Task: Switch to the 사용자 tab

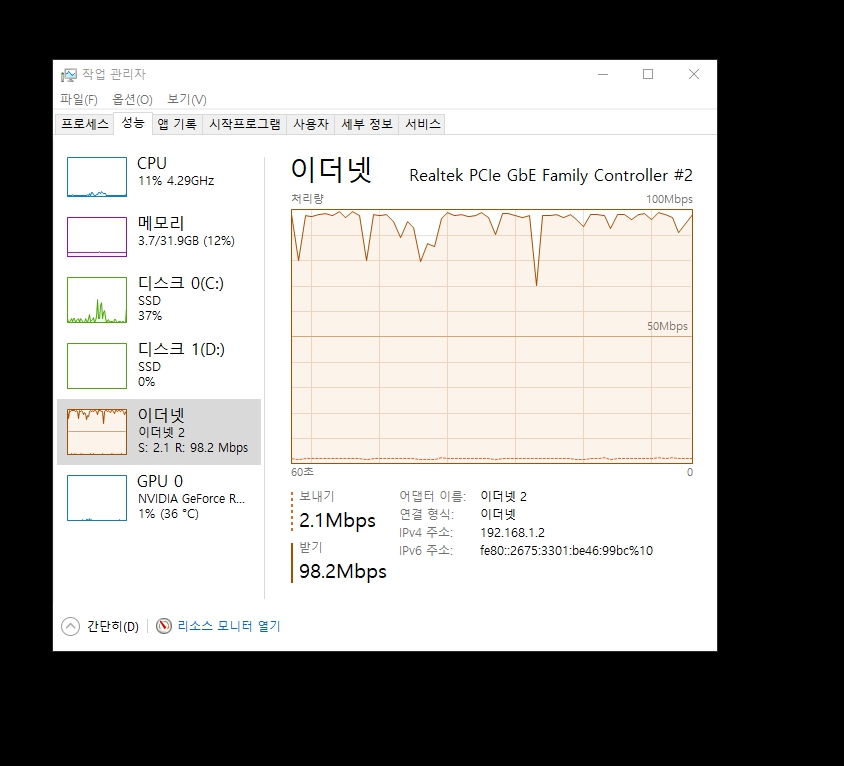Action: (311, 124)
